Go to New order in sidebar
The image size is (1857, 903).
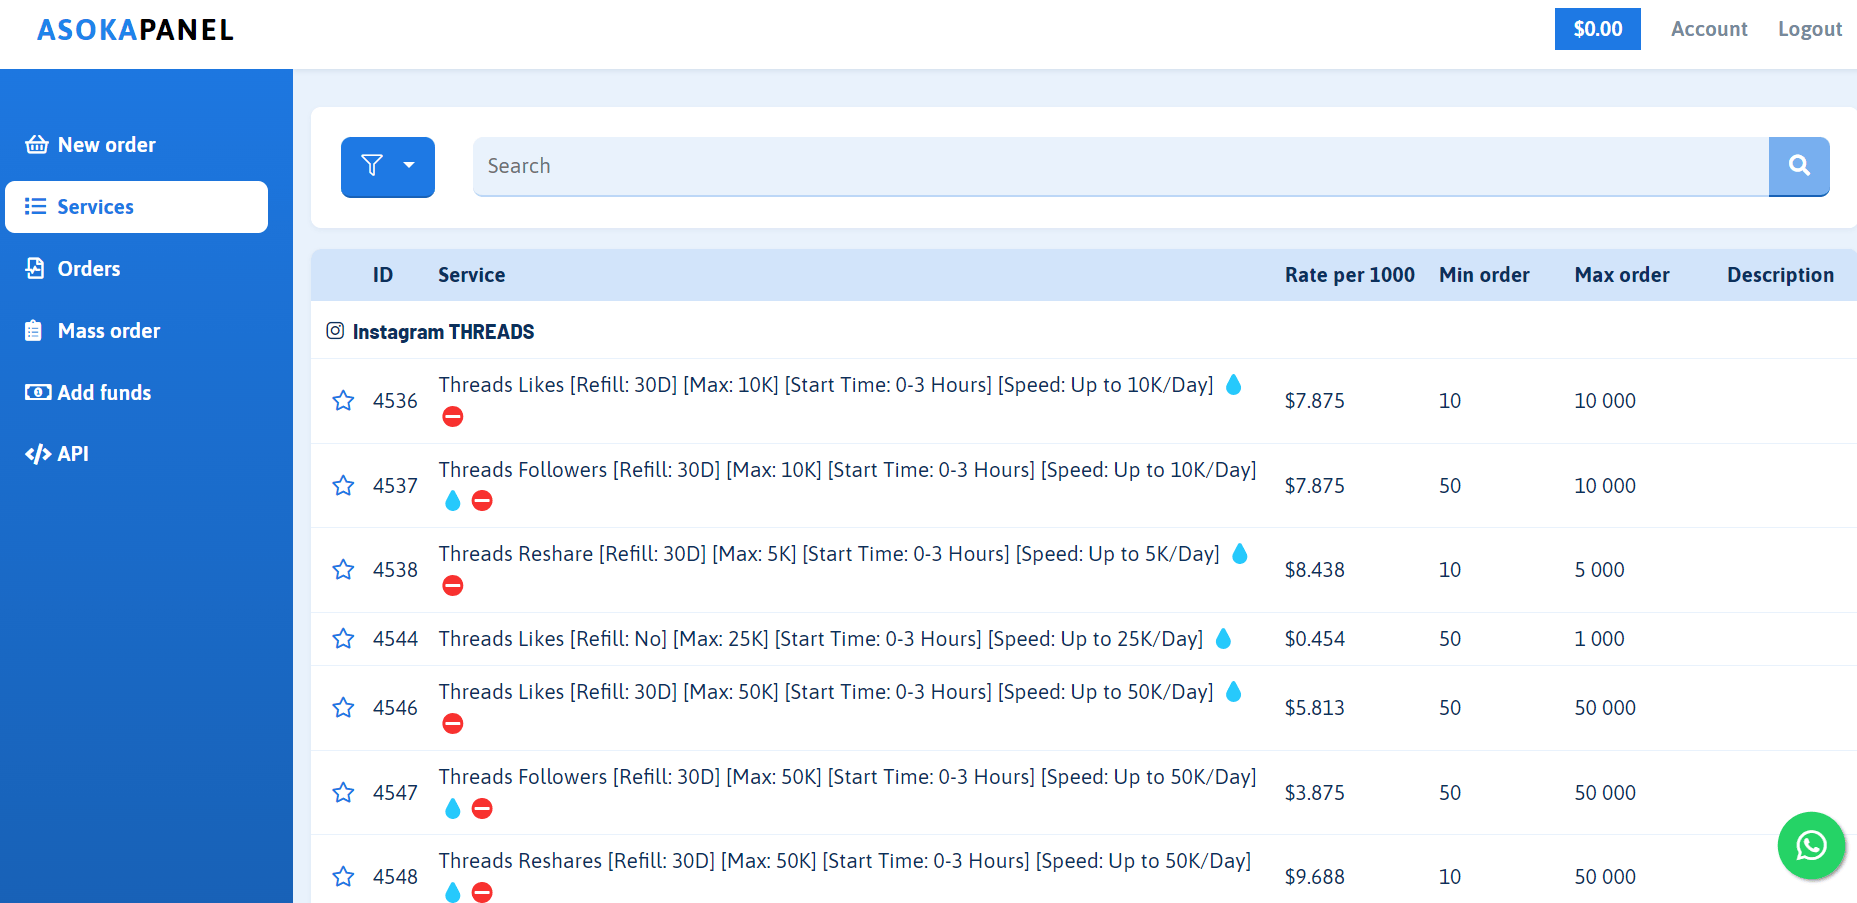(106, 145)
